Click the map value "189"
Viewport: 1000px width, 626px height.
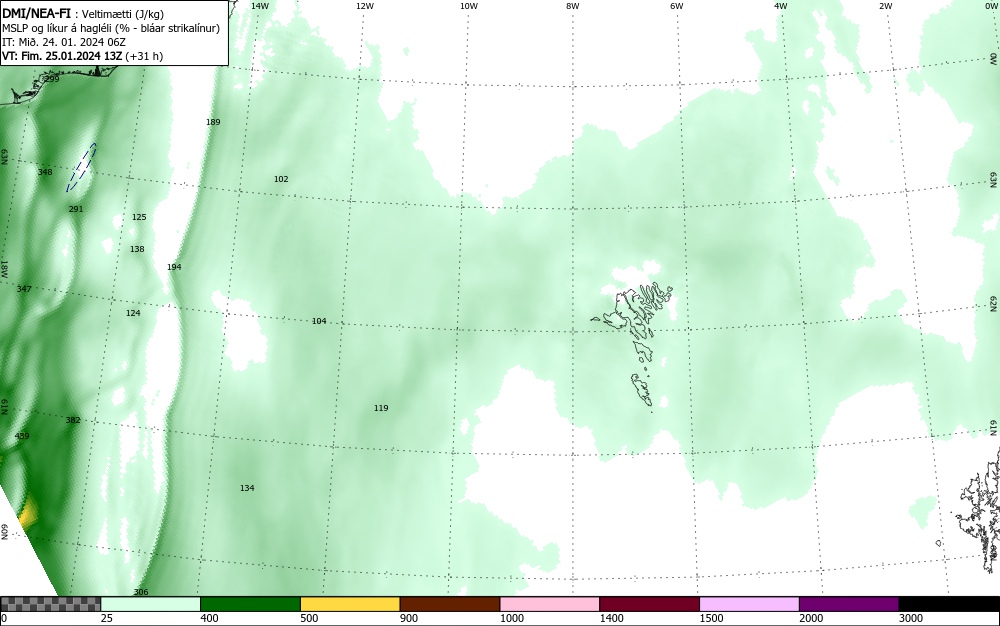[x=213, y=122]
